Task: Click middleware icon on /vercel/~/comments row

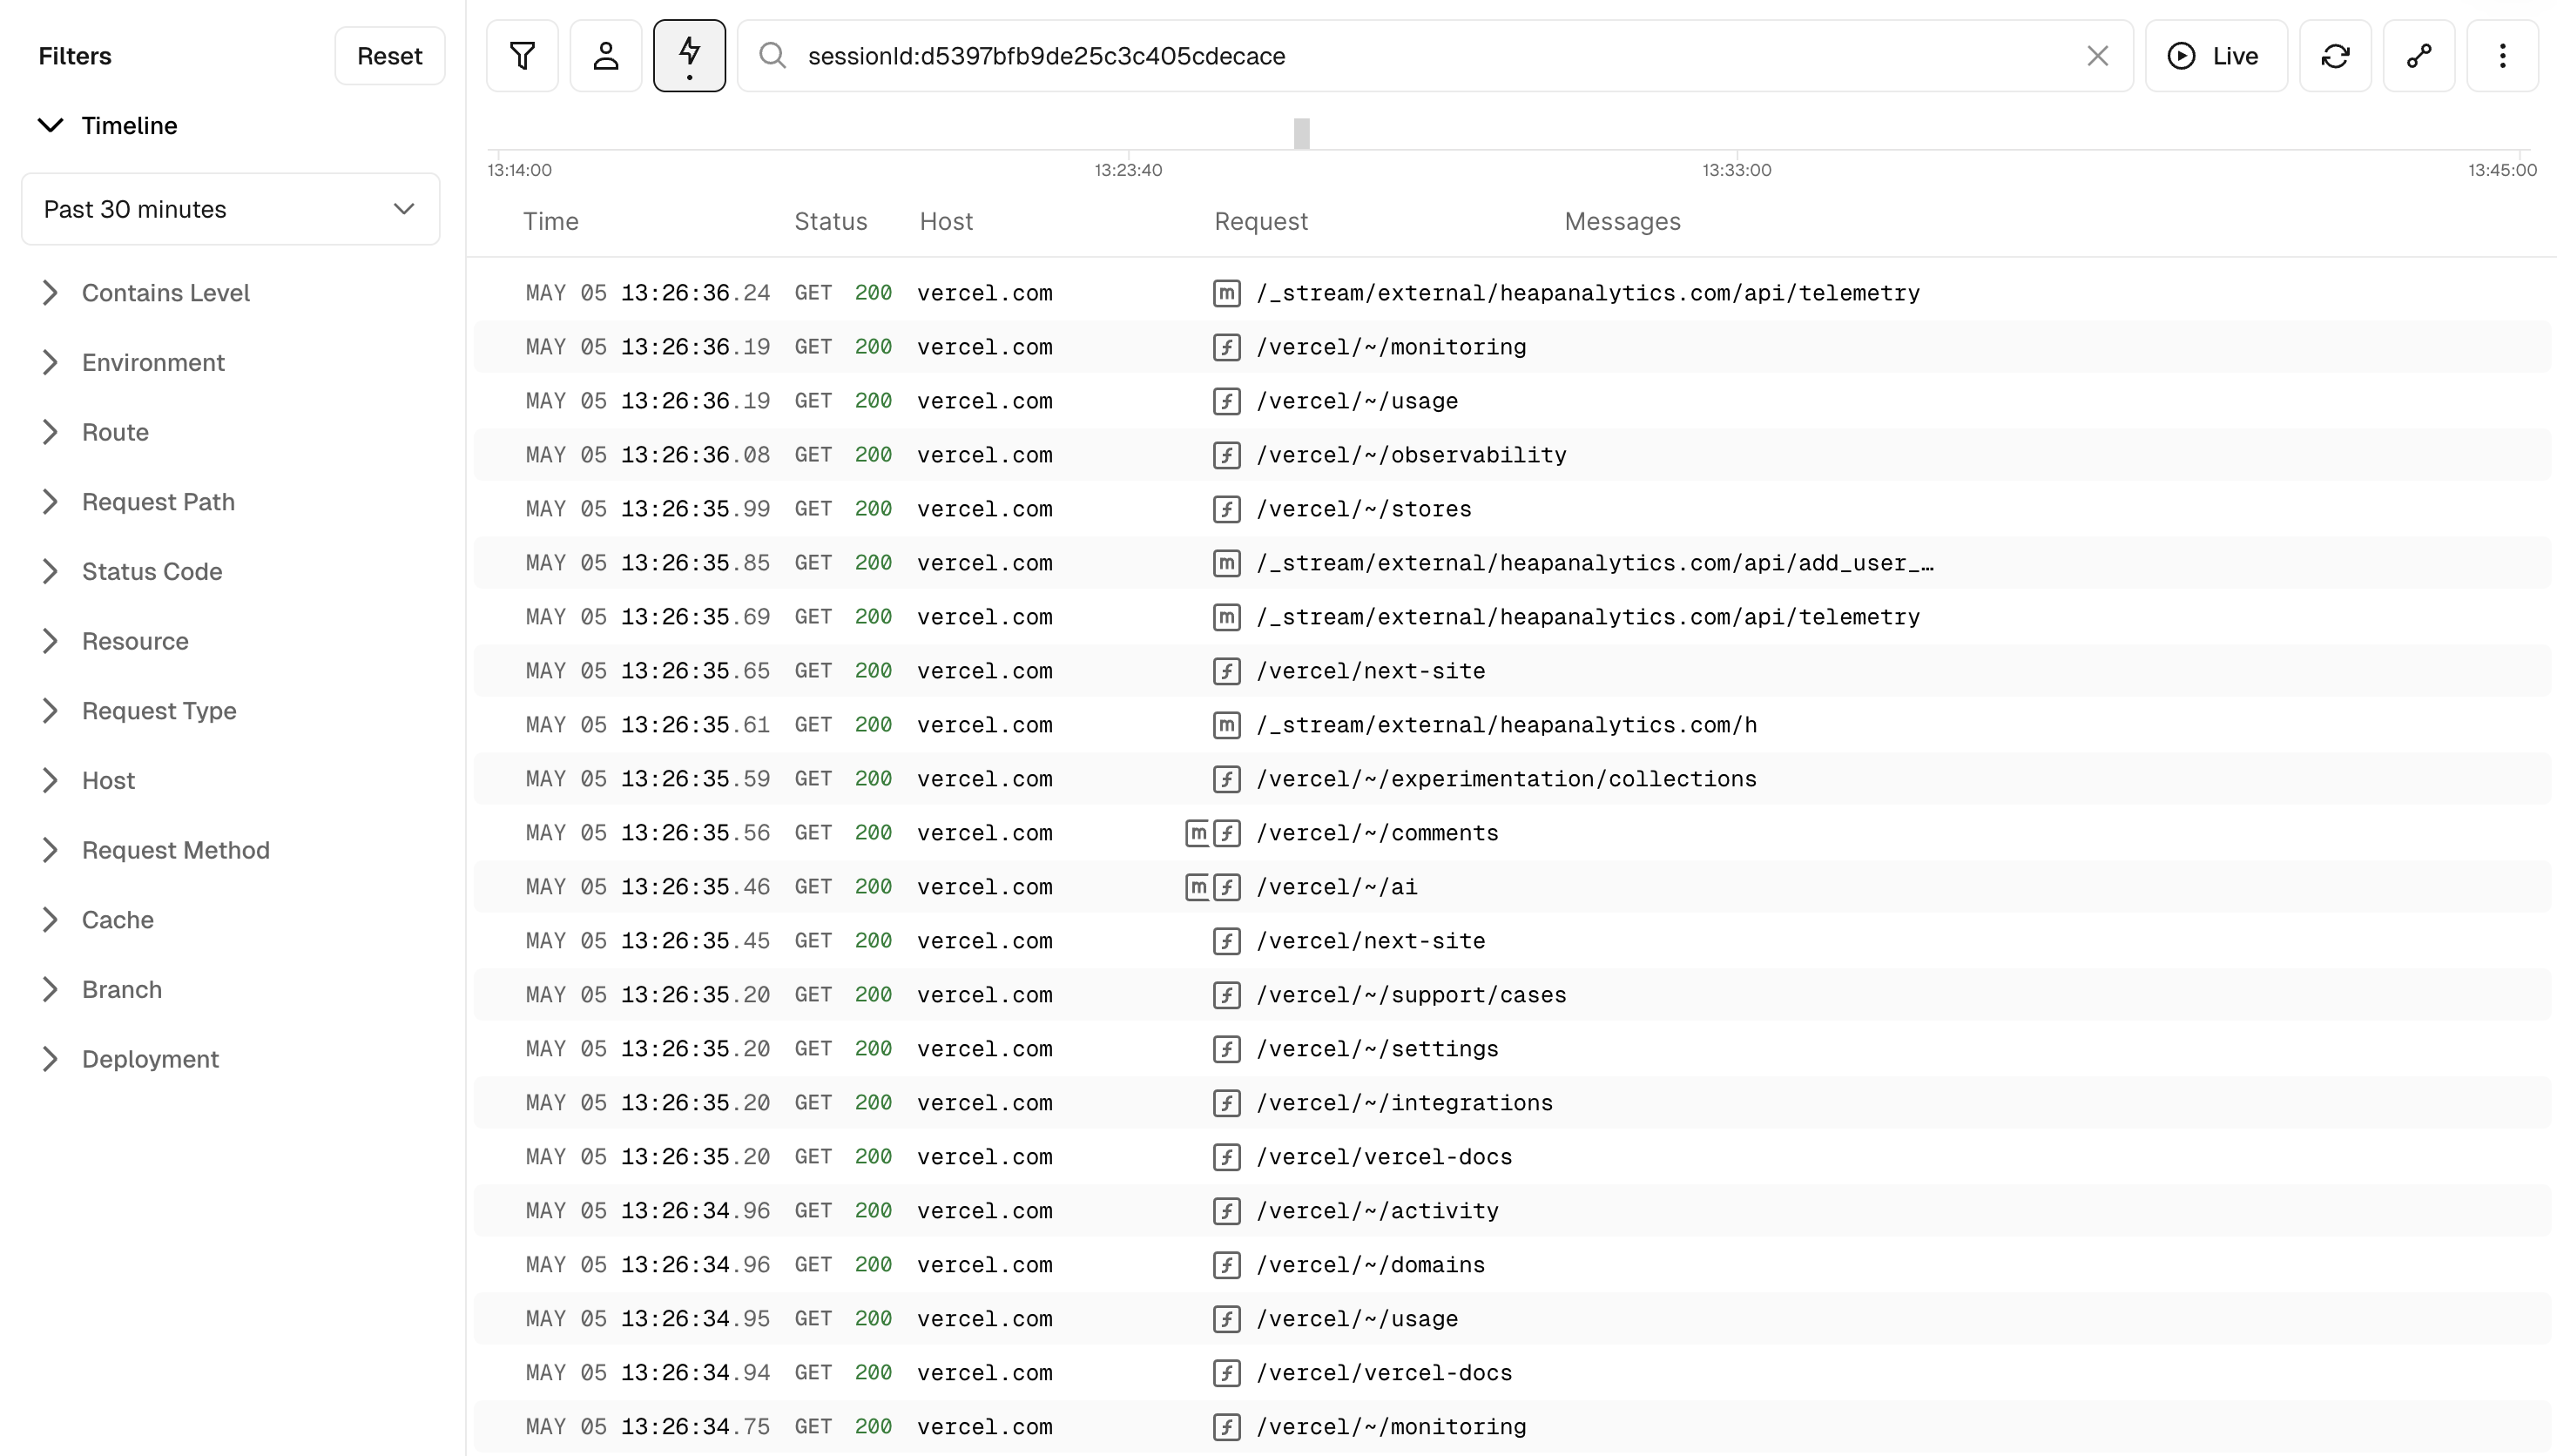Action: 1197,833
